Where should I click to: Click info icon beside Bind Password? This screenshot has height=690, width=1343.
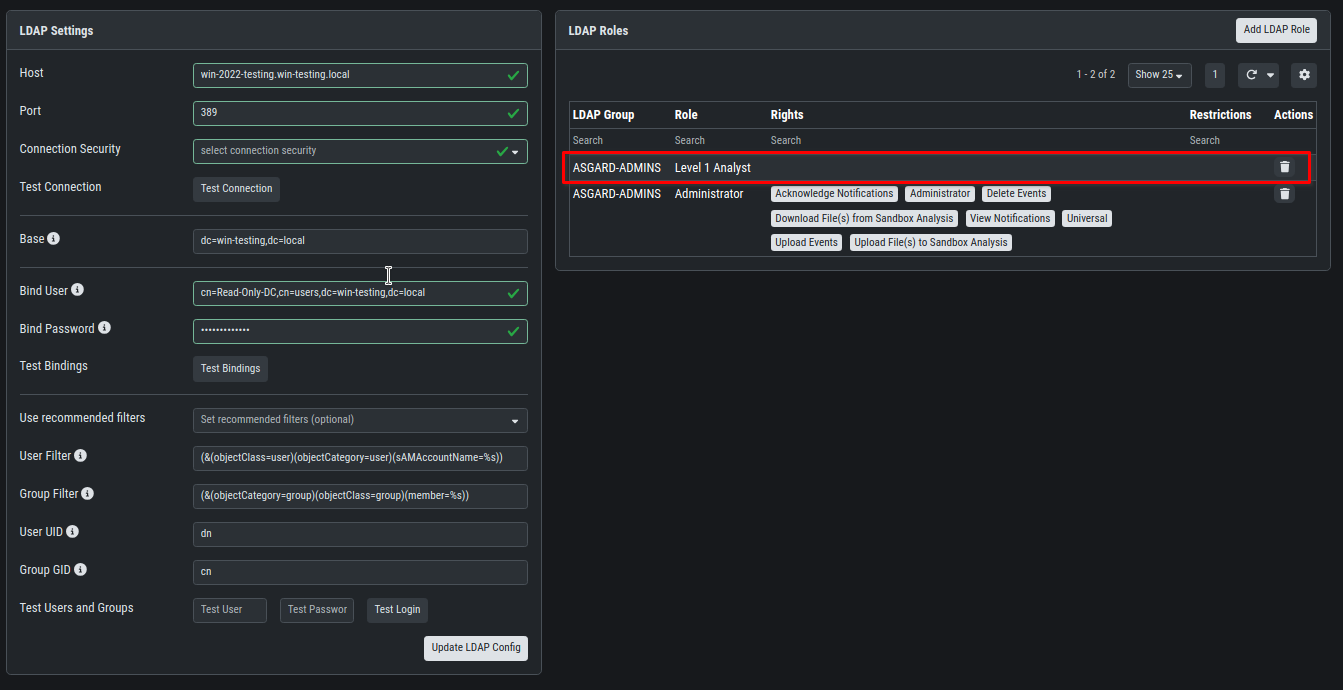(105, 328)
